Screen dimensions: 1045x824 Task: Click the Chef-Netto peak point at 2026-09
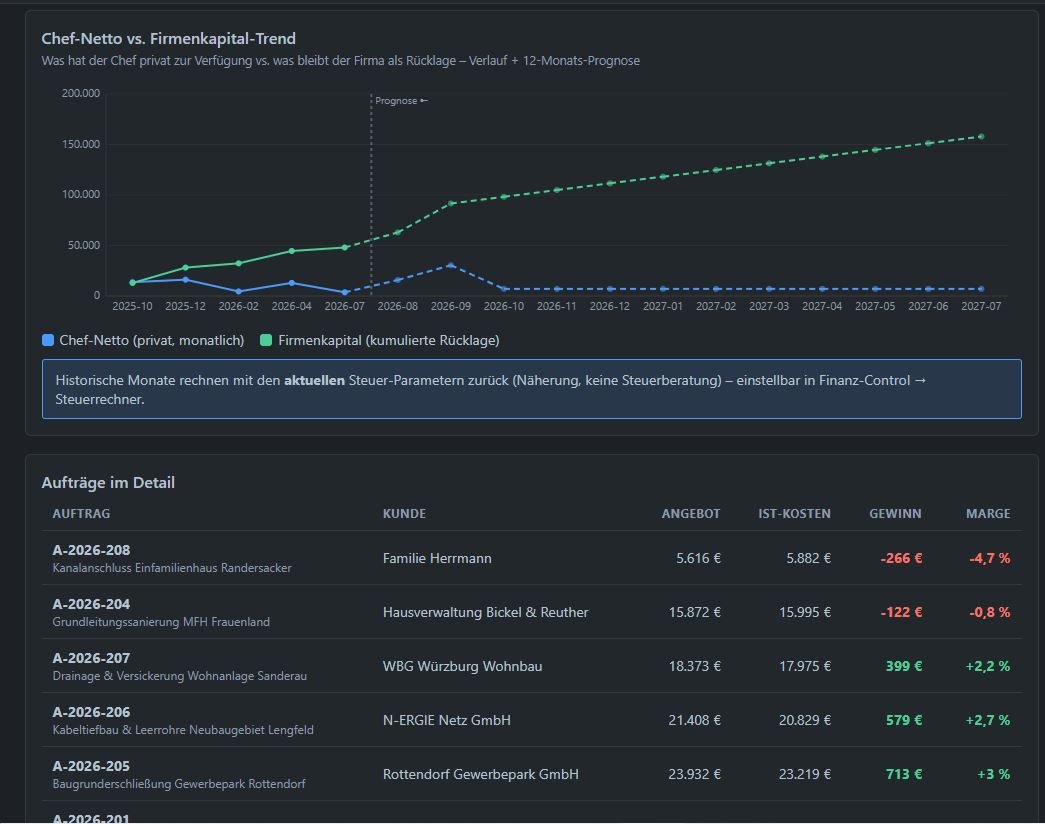click(451, 265)
